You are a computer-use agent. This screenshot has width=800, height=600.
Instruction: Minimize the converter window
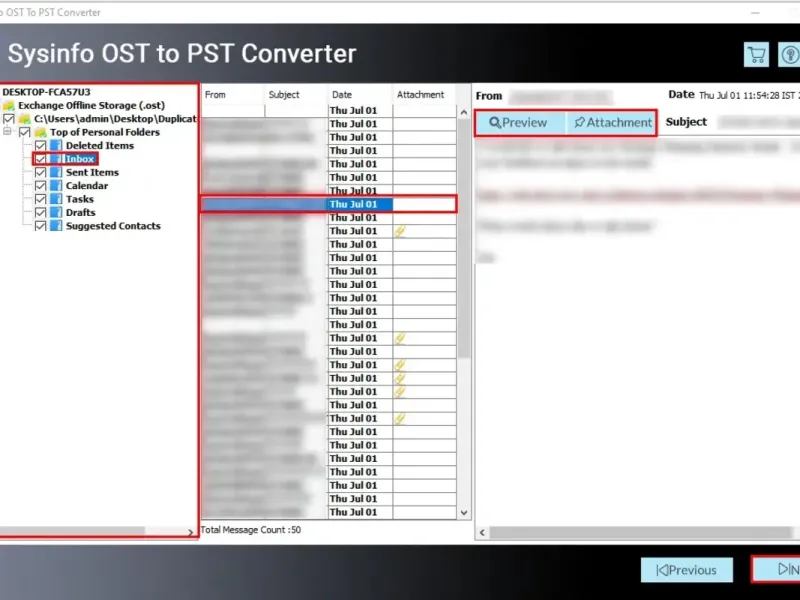point(755,13)
